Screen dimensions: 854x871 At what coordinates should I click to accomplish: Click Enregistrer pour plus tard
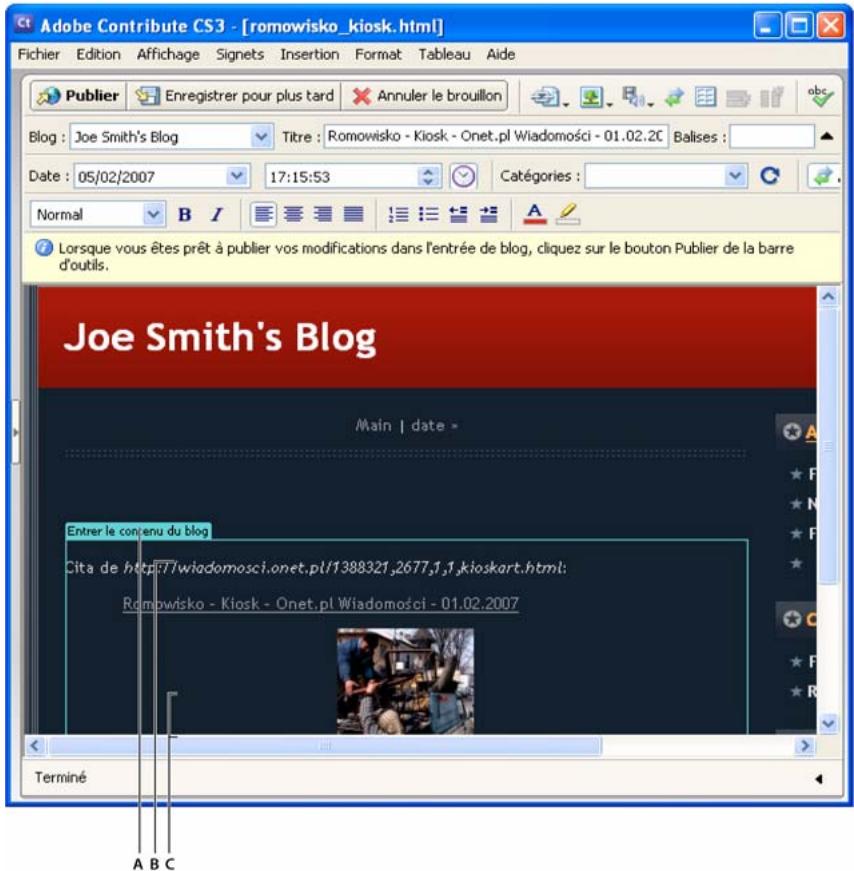click(234, 96)
